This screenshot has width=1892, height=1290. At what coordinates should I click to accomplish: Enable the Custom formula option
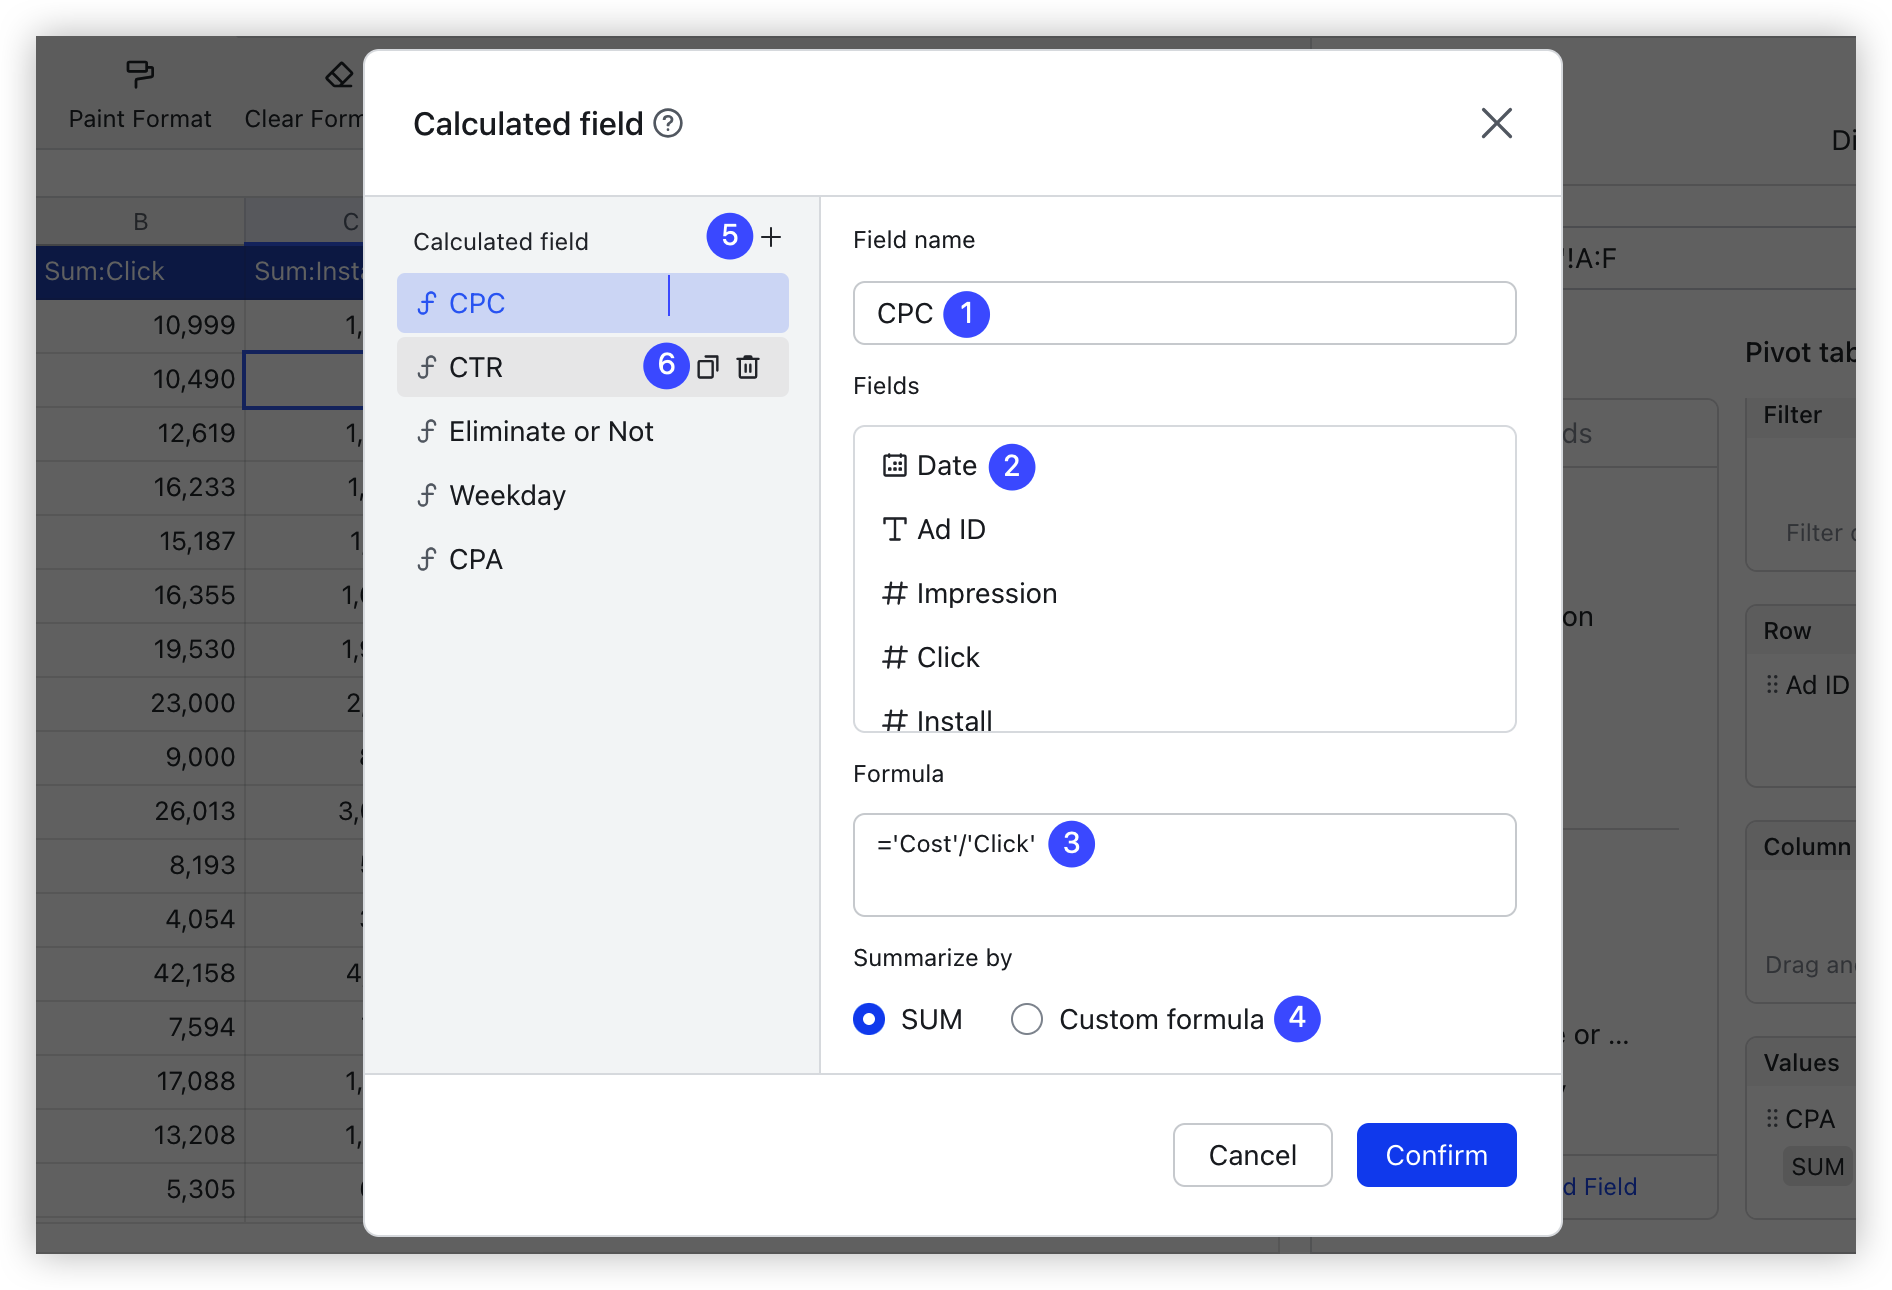pyautogui.click(x=1026, y=1019)
